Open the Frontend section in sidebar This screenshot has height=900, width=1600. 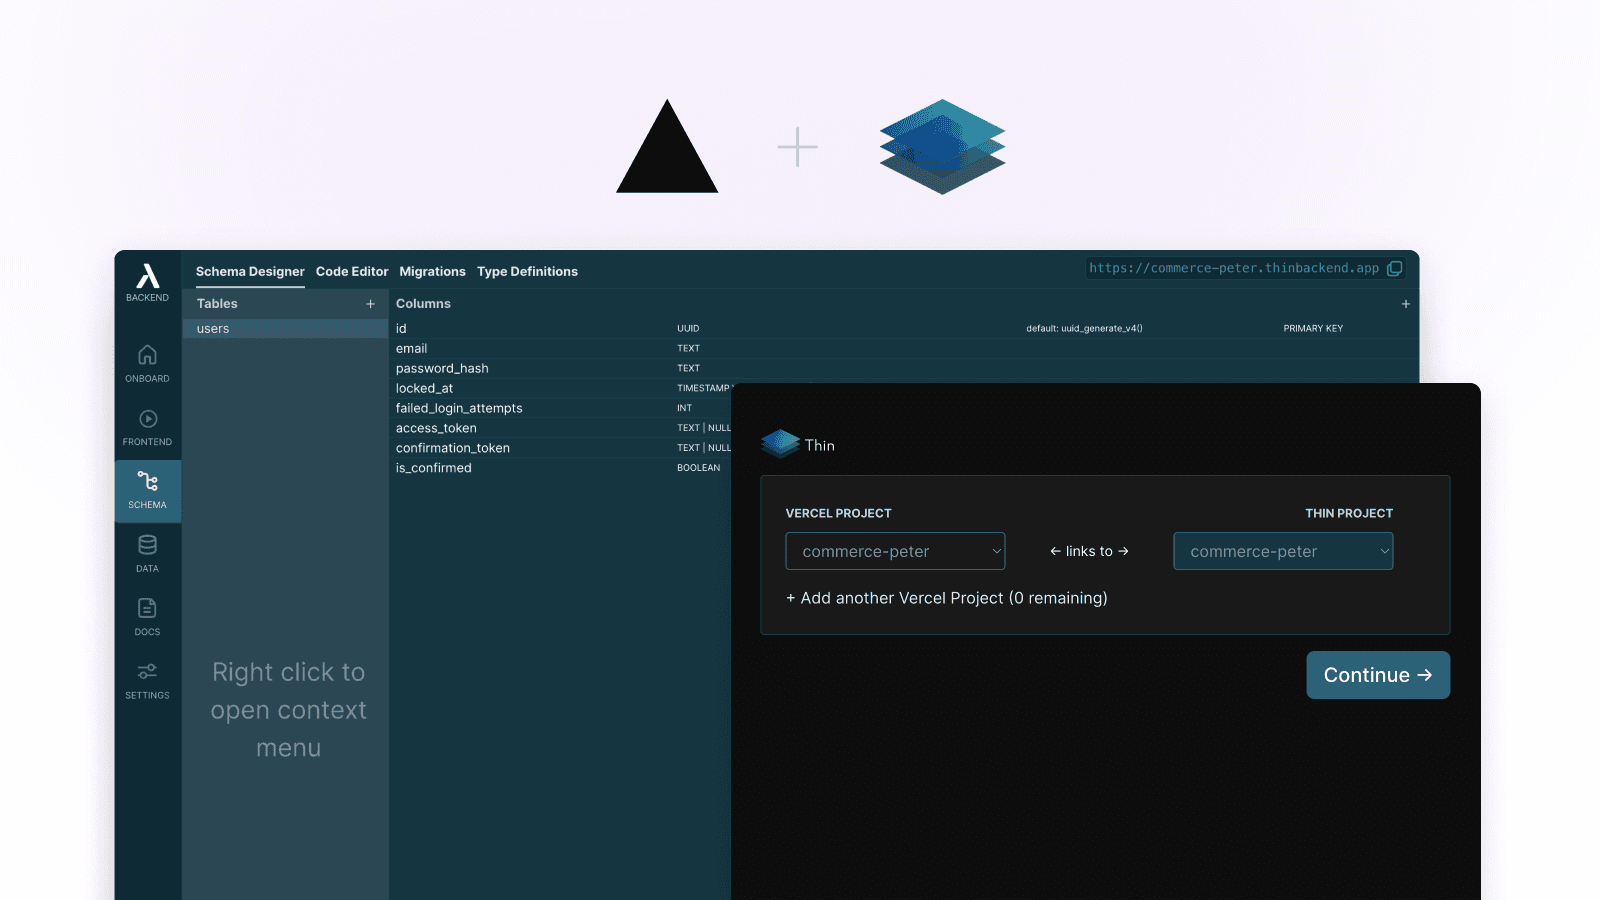[x=147, y=427]
